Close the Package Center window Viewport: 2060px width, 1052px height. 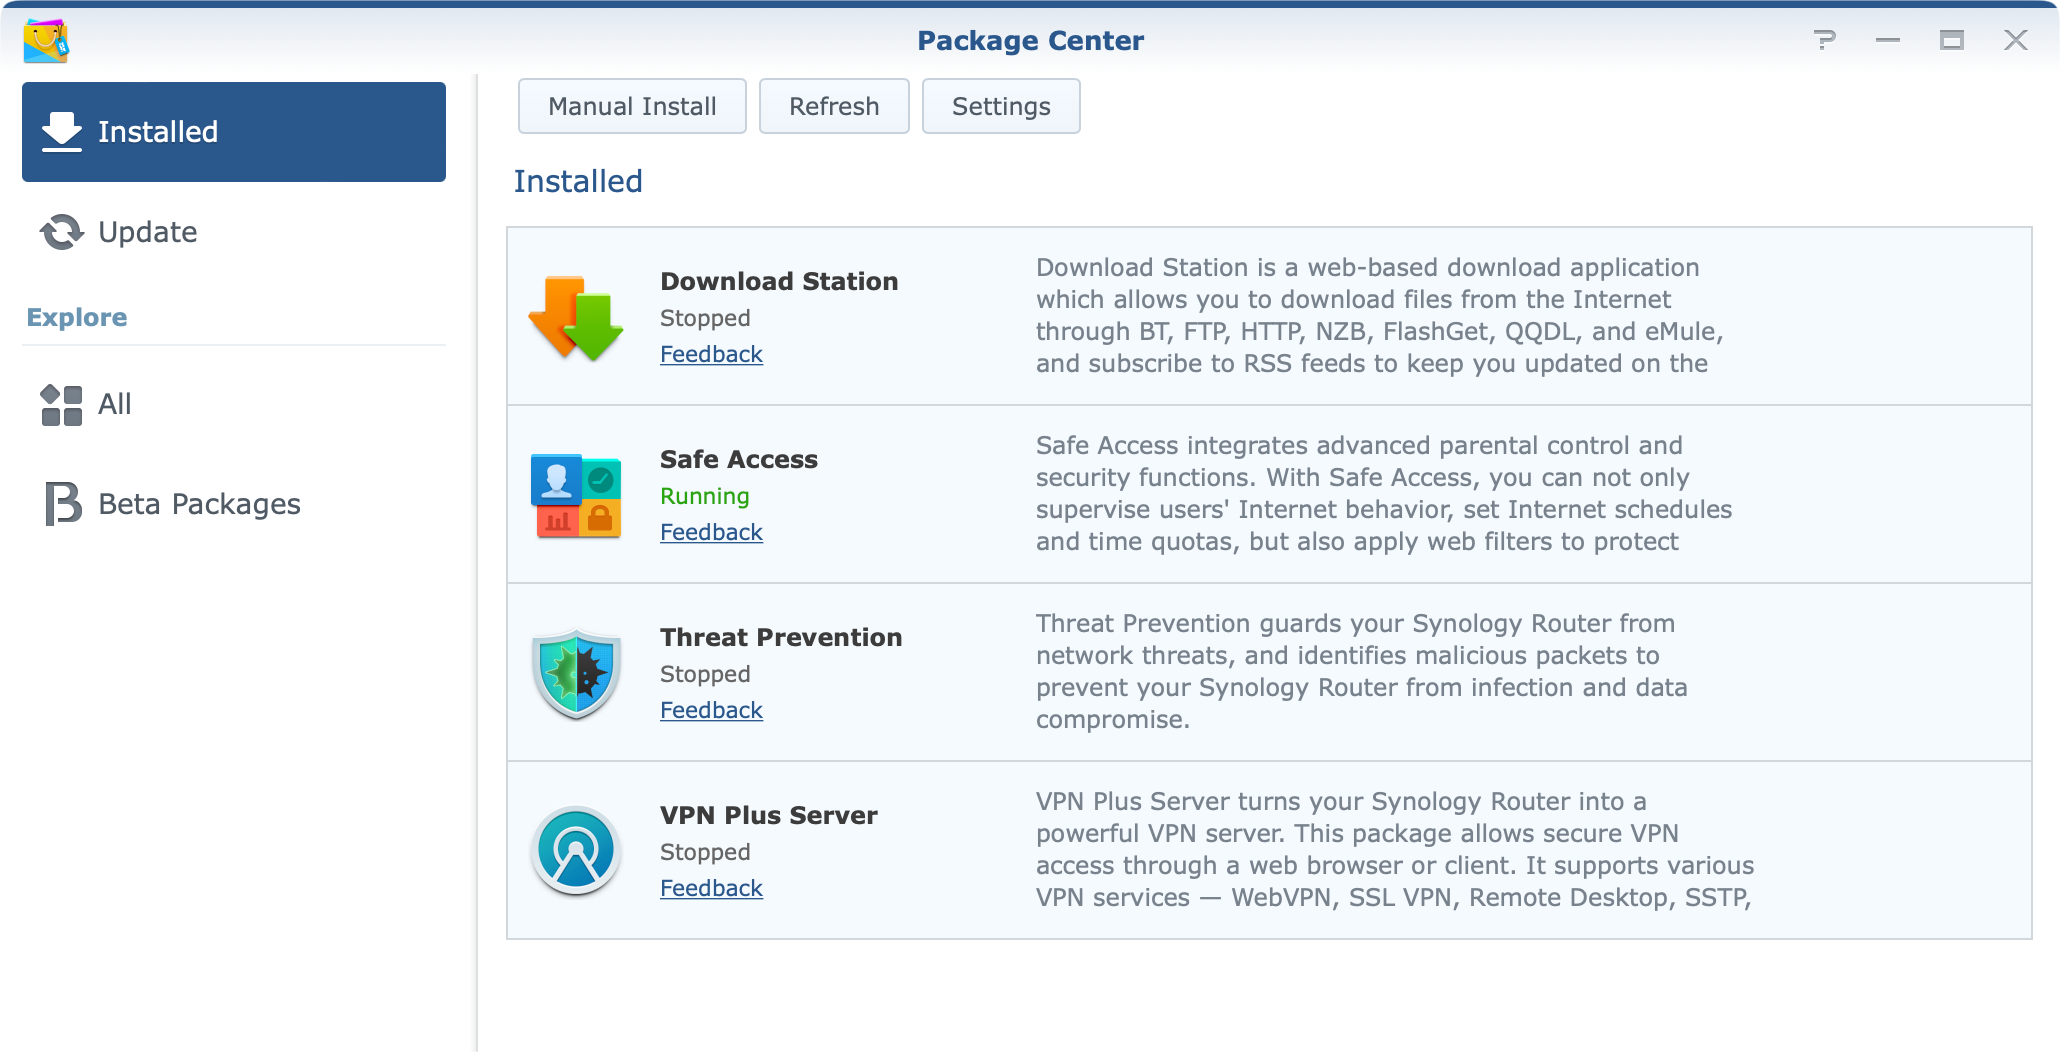point(2016,40)
